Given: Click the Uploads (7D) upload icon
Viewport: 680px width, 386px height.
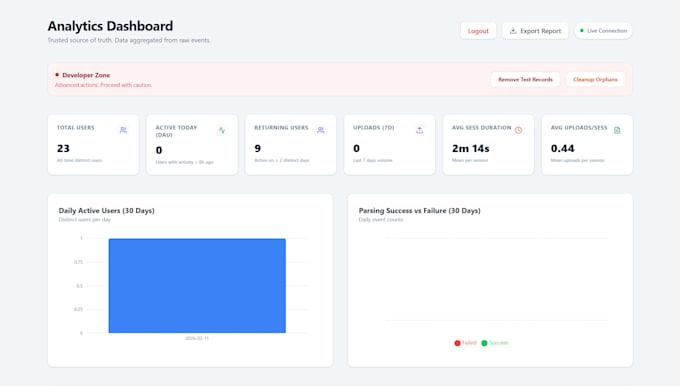Looking at the screenshot, I should [x=419, y=130].
